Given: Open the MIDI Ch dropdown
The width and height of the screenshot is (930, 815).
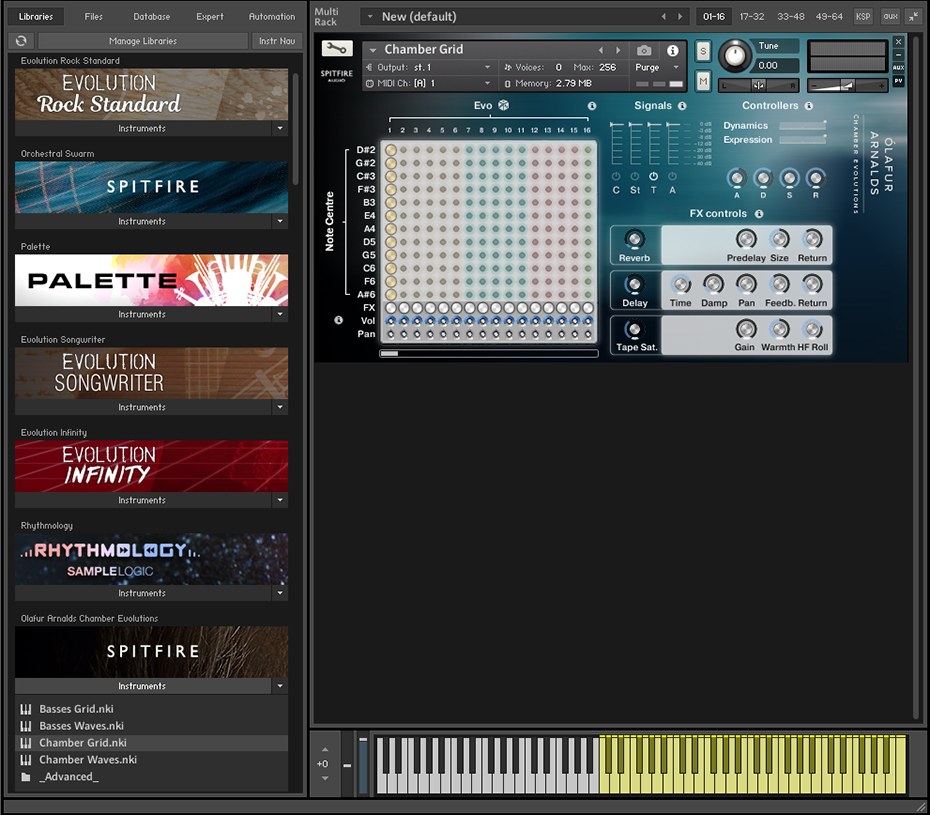Looking at the screenshot, I should pyautogui.click(x=429, y=84).
